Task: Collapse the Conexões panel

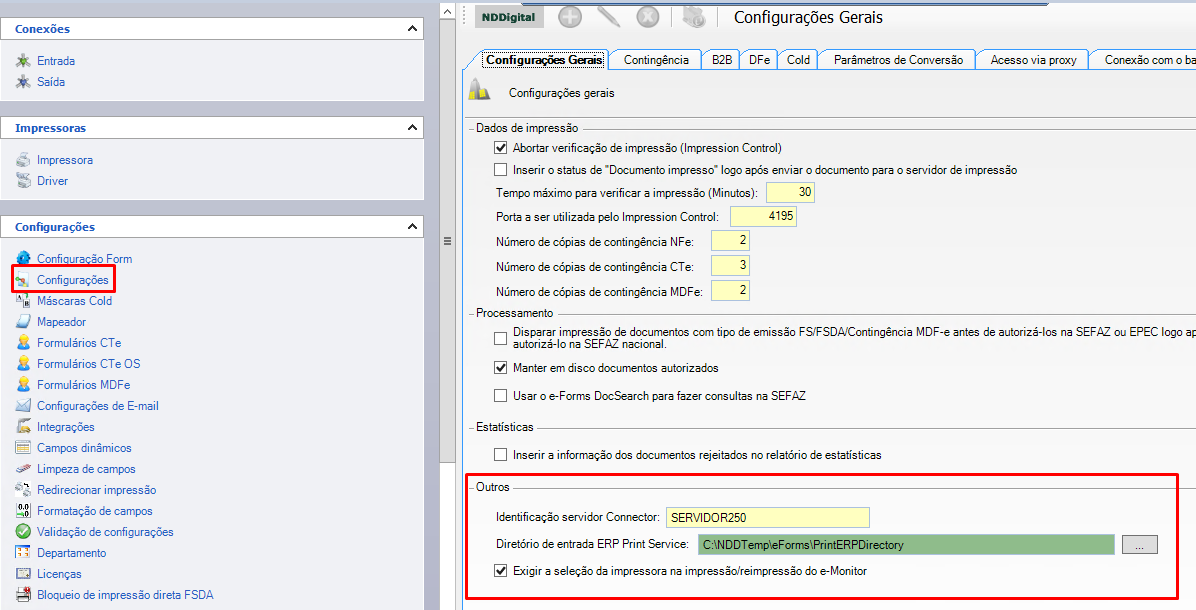Action: coord(413,30)
